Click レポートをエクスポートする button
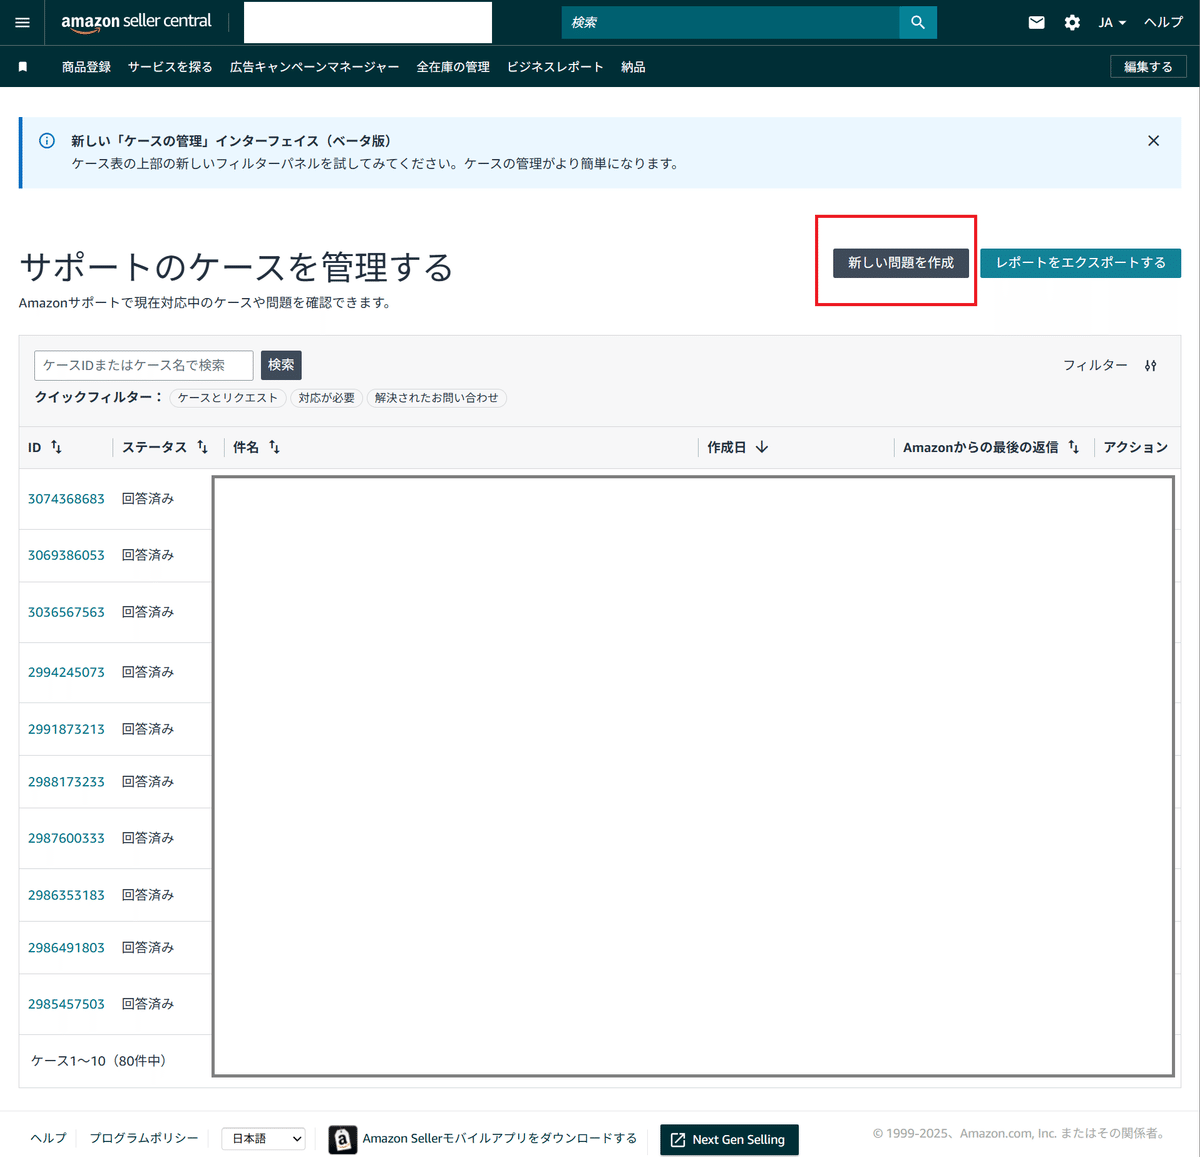The image size is (1200, 1157). (1081, 263)
